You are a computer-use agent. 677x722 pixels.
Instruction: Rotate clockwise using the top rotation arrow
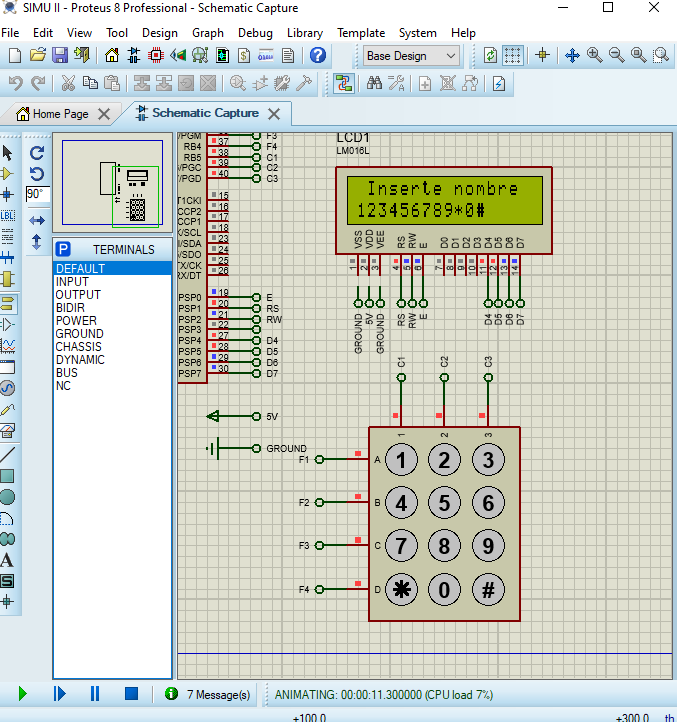[x=37, y=152]
